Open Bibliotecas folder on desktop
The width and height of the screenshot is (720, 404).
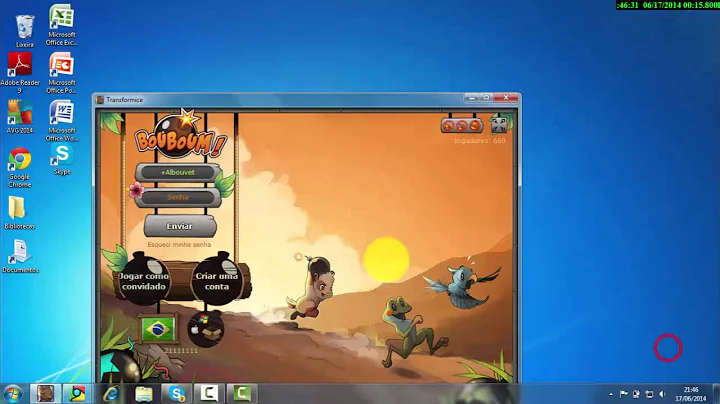[19, 212]
